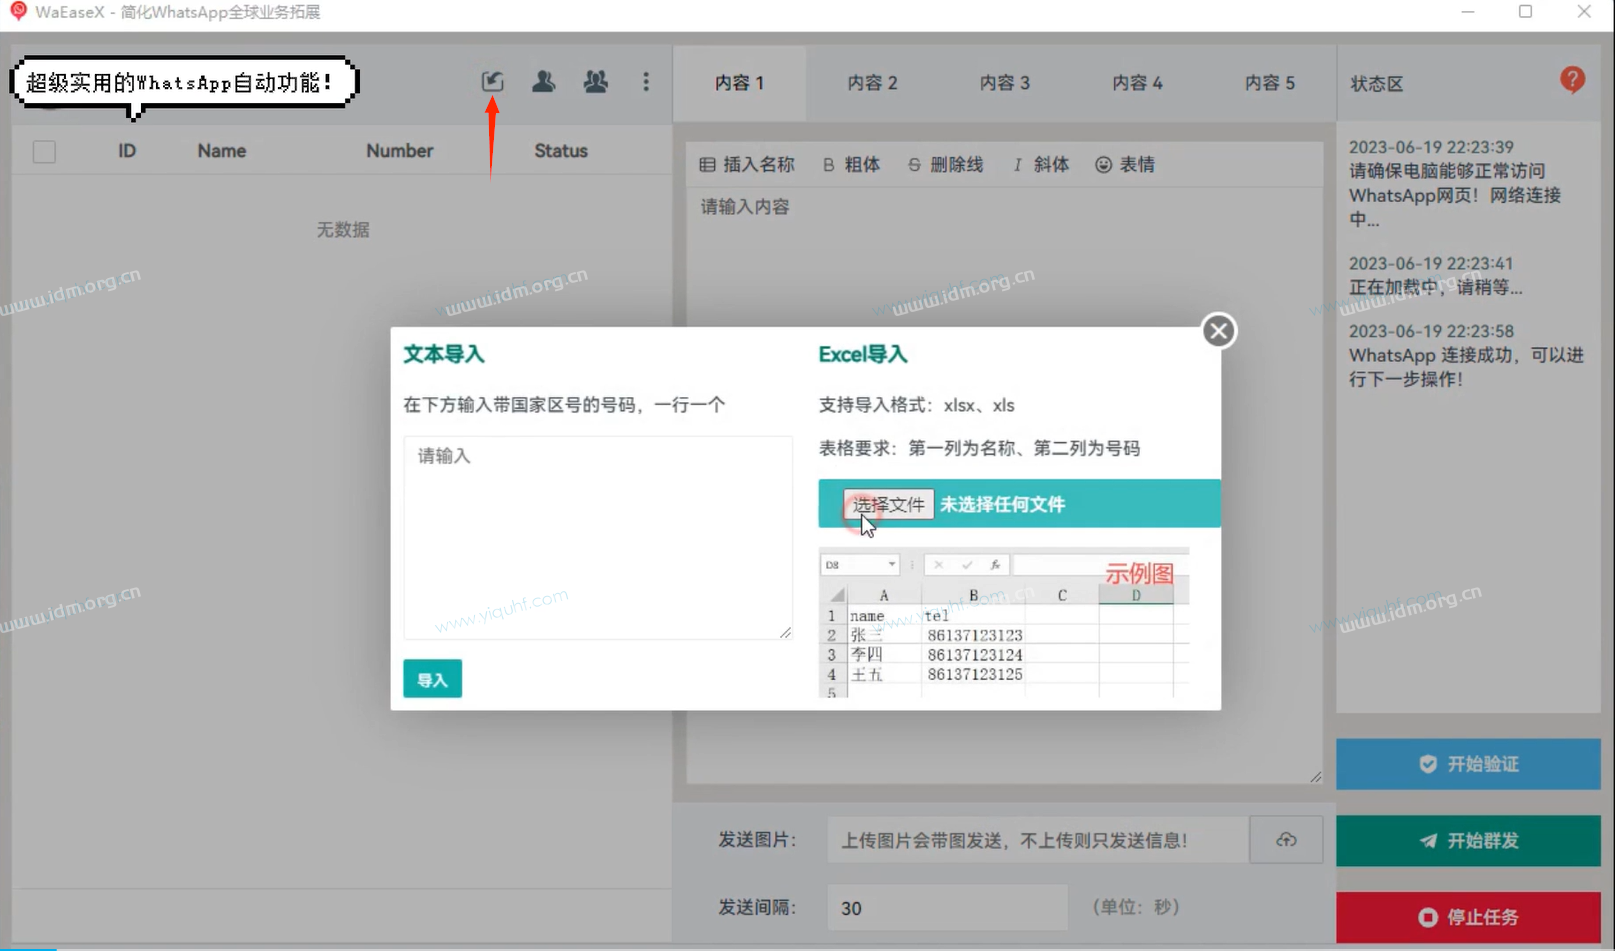Viewport: 1615px width, 951px height.
Task: Apply 粗体 bold formatting
Action: pyautogui.click(x=851, y=165)
